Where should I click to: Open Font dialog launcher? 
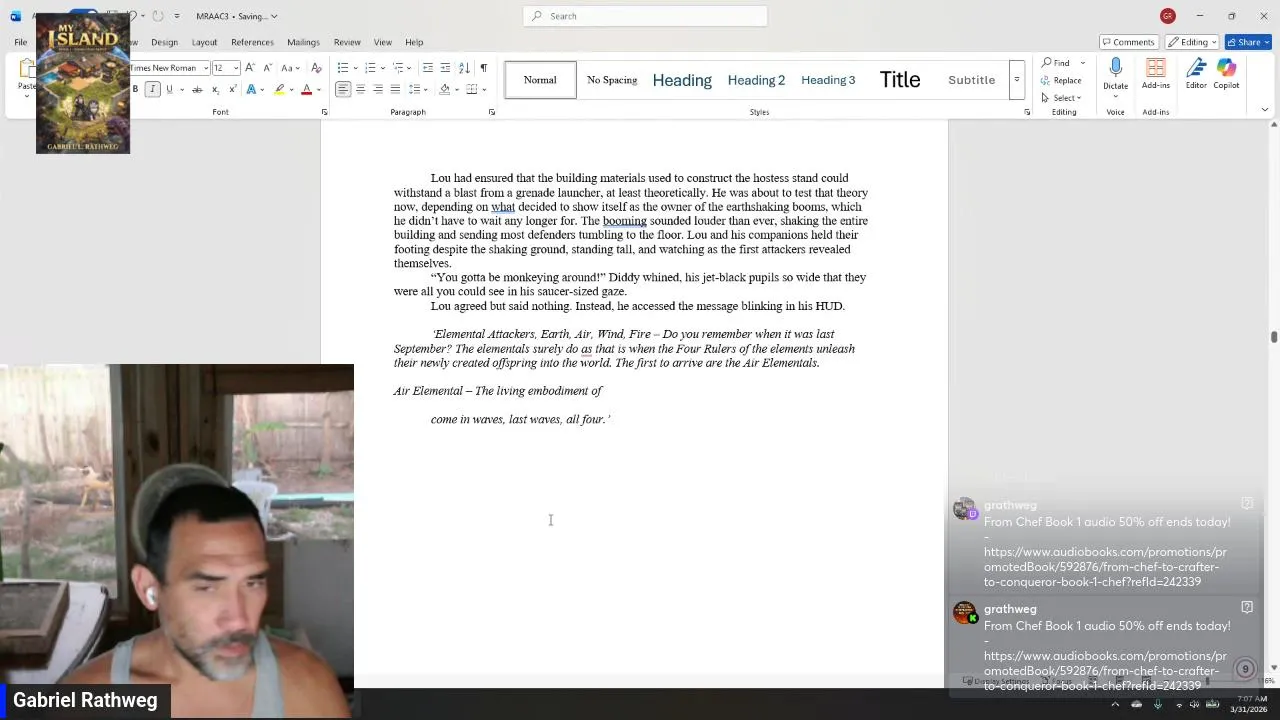(x=324, y=112)
